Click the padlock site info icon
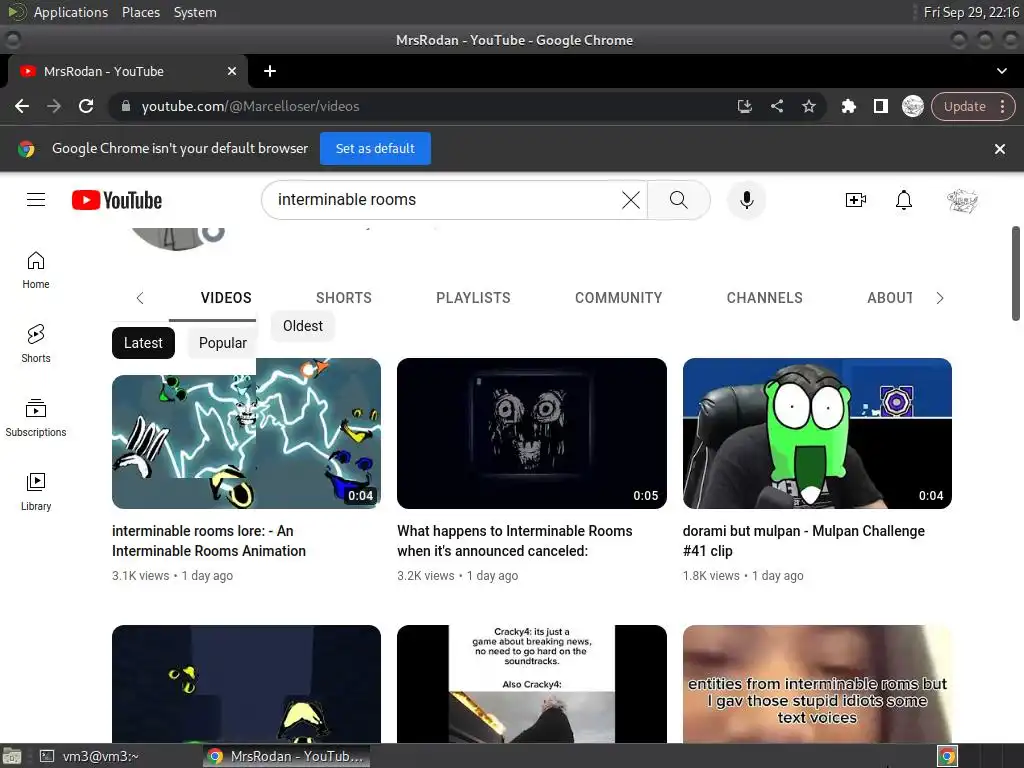1024x768 pixels. pos(126,106)
